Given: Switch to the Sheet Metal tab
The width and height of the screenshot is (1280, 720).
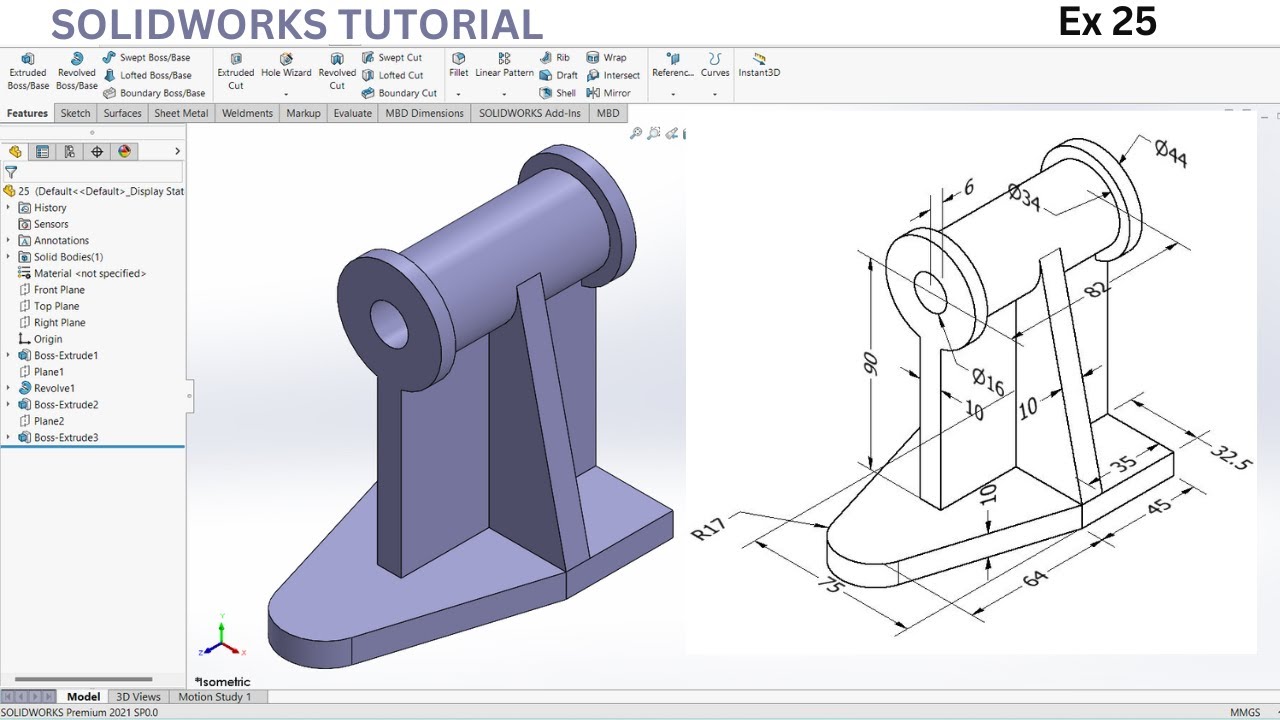Looking at the screenshot, I should click(181, 113).
